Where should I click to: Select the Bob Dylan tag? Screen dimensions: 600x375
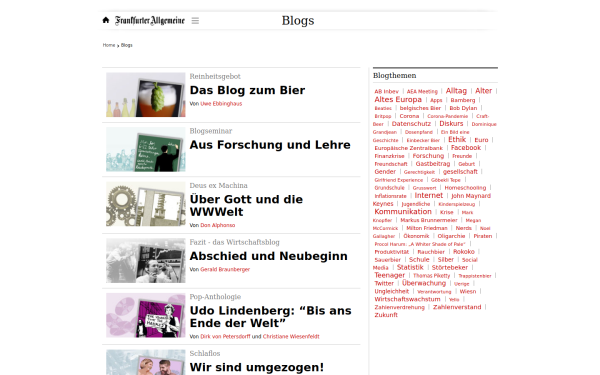[x=463, y=108]
